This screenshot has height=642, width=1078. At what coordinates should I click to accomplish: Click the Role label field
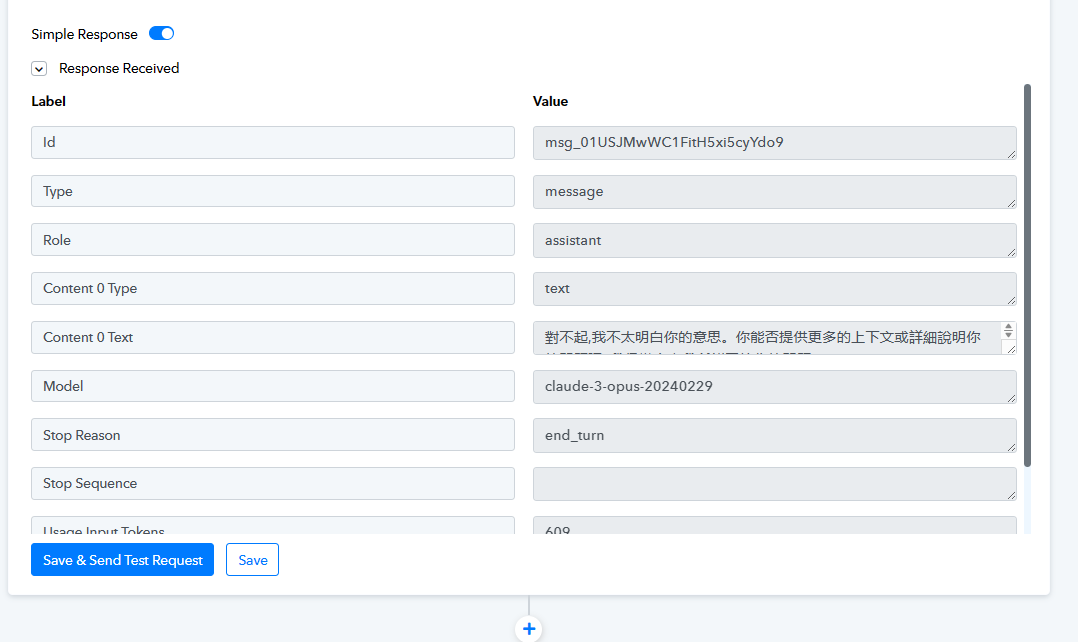pyautogui.click(x=272, y=240)
